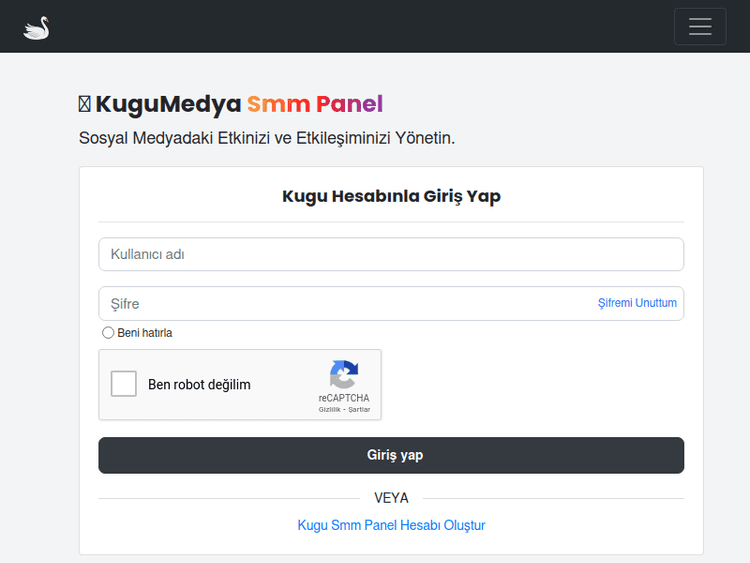Viewport: 750px width, 563px height.
Task: Click the swan logo in navbar
Action: [36, 28]
